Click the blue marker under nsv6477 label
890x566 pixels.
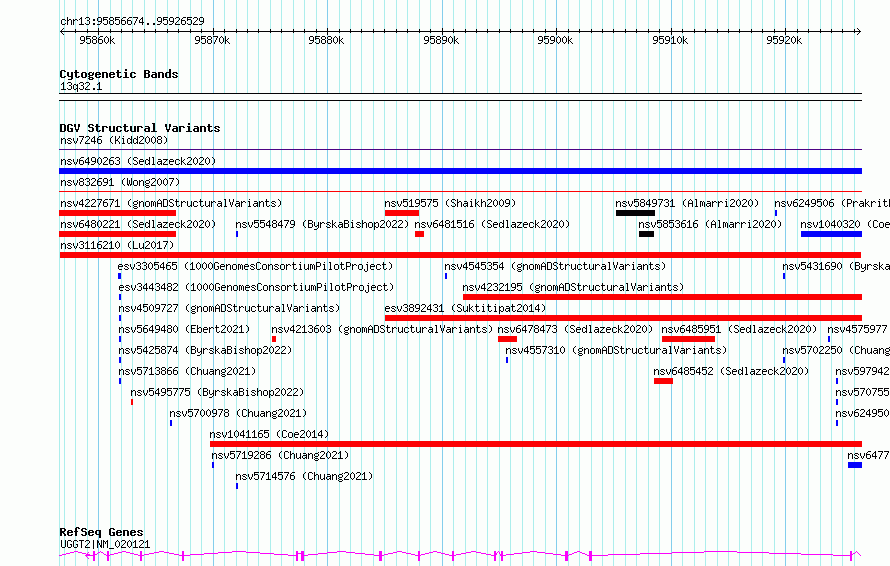(855, 465)
